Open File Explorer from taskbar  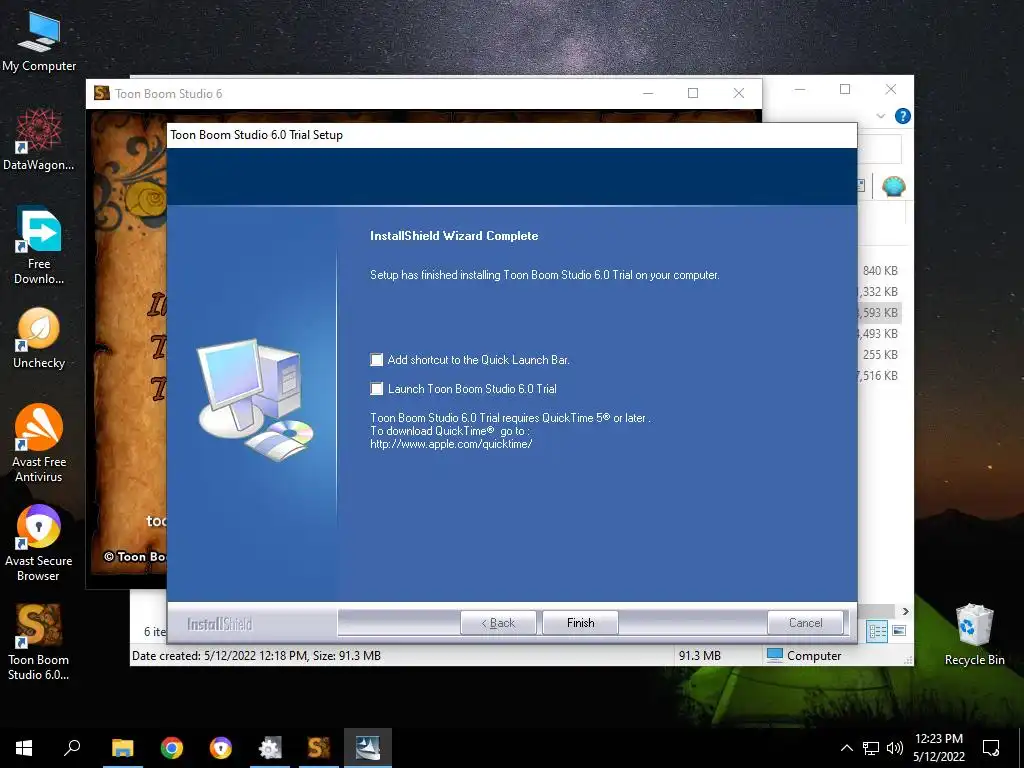122,748
